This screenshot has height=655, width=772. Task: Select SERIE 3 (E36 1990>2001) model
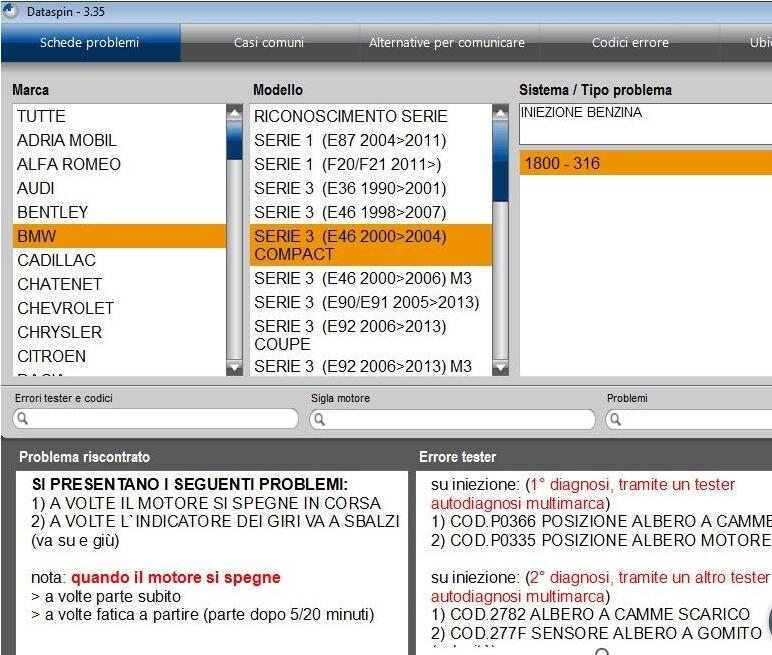coord(371,188)
